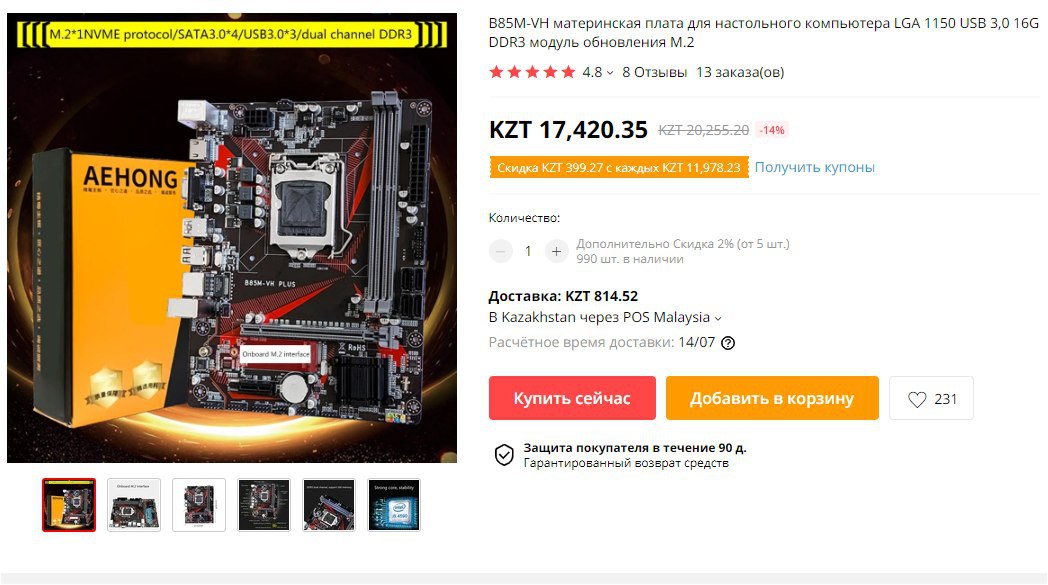Select the first thumbnail with orange box
The image size is (1048, 585).
69,505
